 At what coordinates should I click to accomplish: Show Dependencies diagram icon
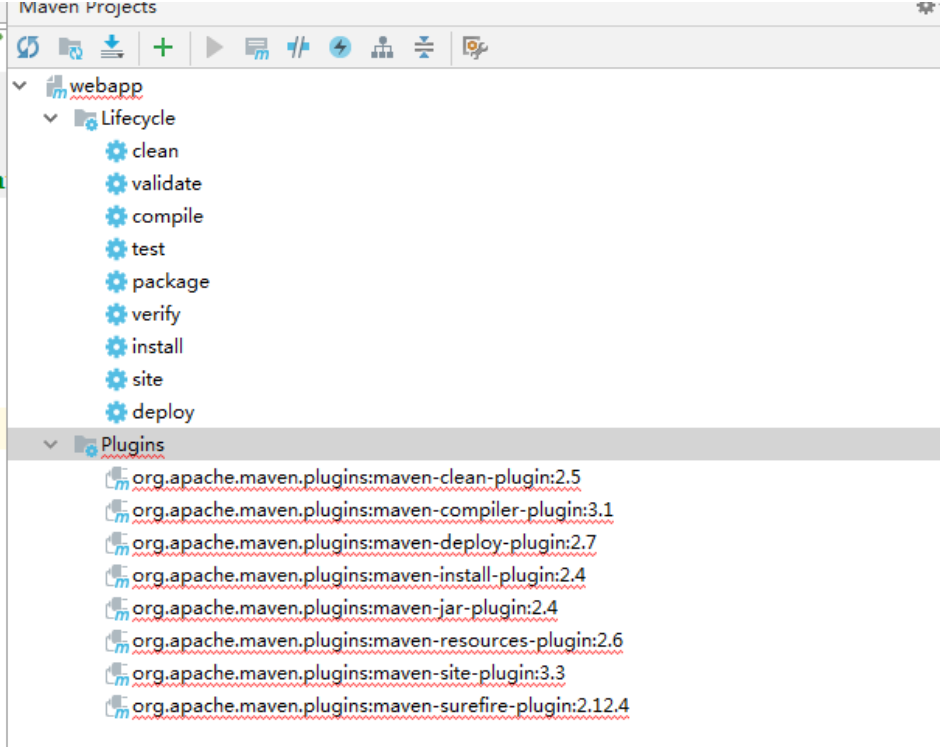(x=382, y=47)
